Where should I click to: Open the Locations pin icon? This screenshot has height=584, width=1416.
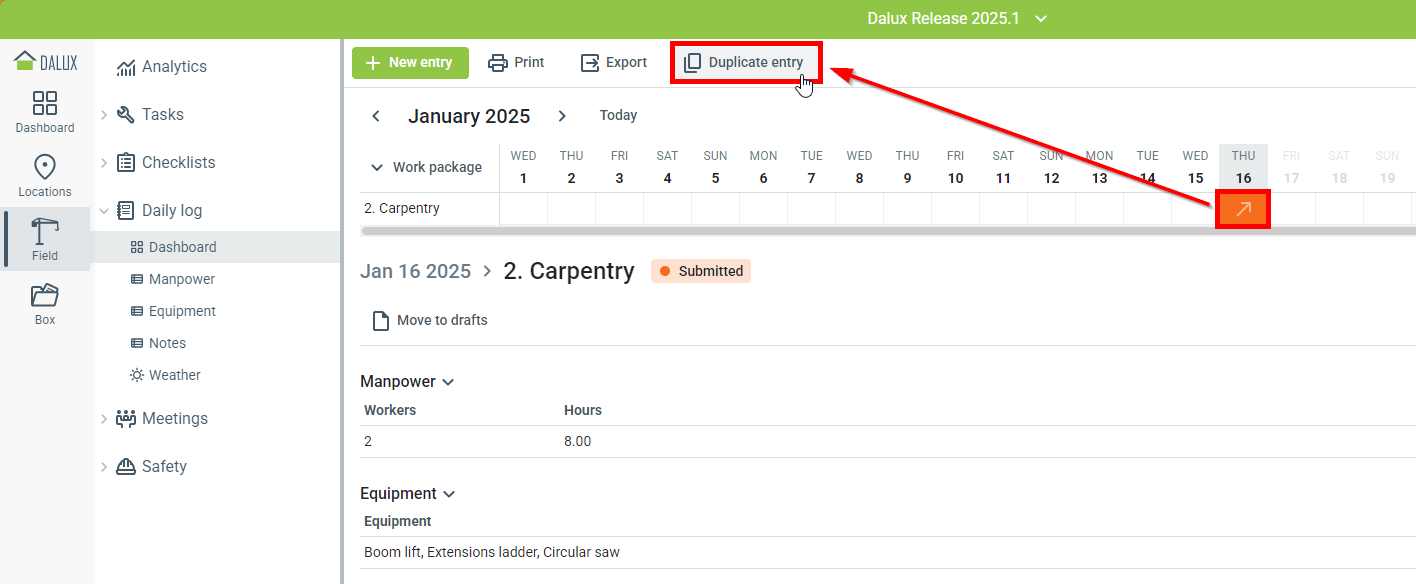(45, 167)
